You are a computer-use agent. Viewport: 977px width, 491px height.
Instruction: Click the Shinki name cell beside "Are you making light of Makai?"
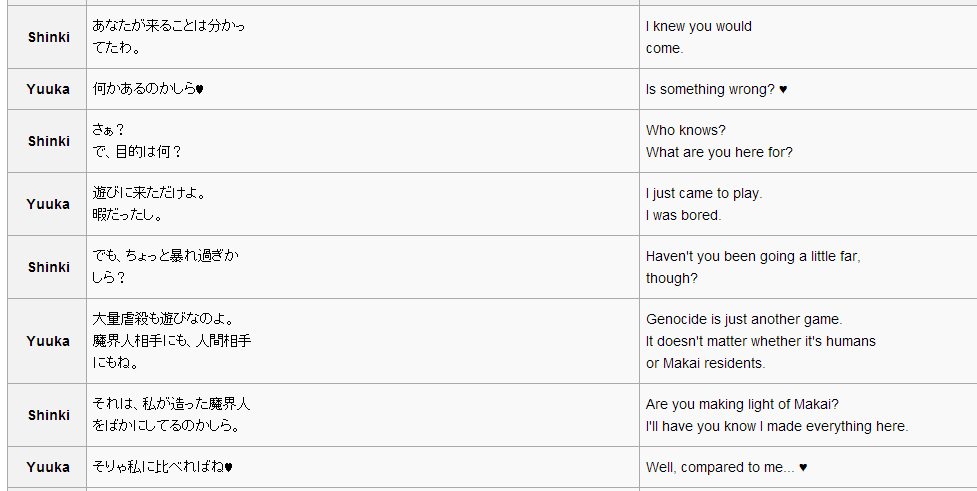point(48,415)
